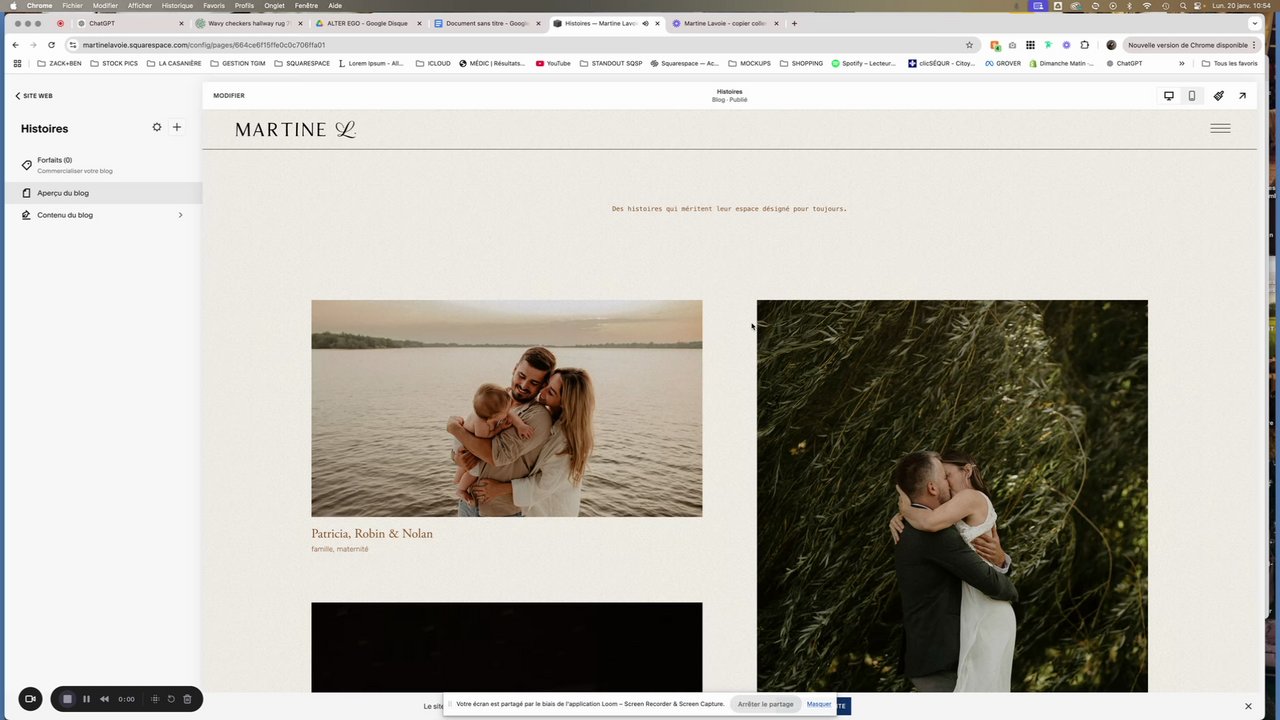Go back to SITE WEB
Screen dimensions: 1280x720
coord(33,96)
